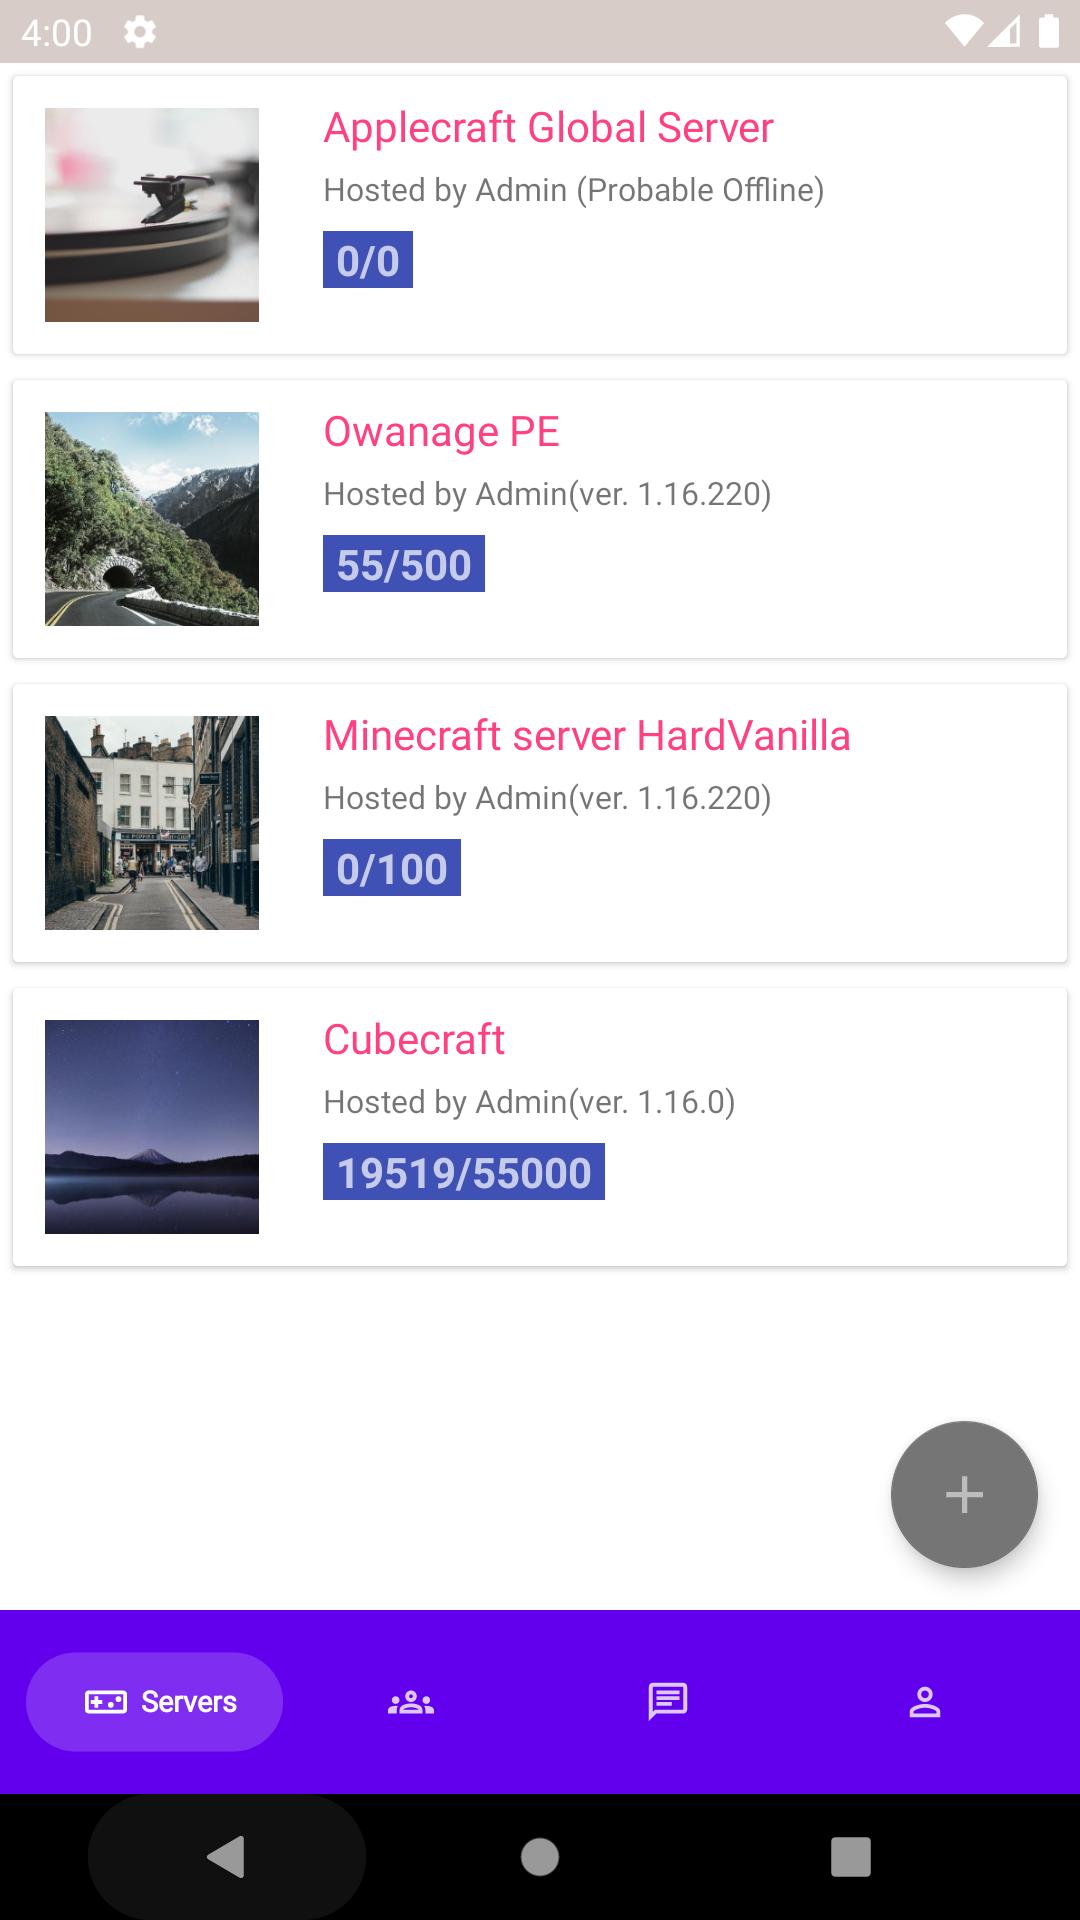Tap the street thumbnail of HardVanilla
The width and height of the screenshot is (1080, 1920).
(152, 823)
